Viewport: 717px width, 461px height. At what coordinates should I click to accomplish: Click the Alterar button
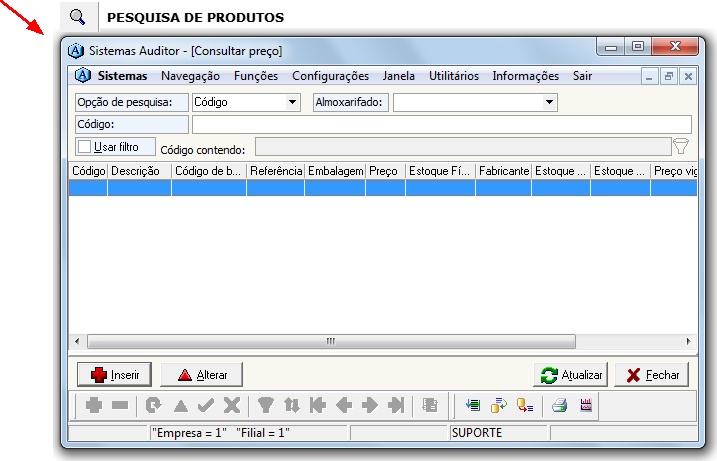201,375
